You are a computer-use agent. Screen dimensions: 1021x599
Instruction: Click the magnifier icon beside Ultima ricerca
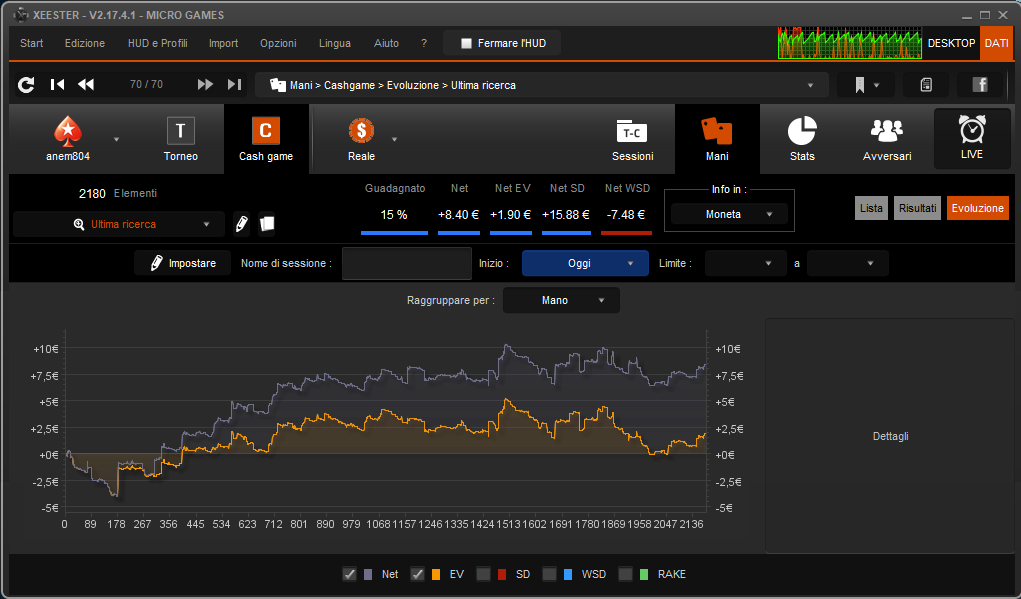click(79, 224)
